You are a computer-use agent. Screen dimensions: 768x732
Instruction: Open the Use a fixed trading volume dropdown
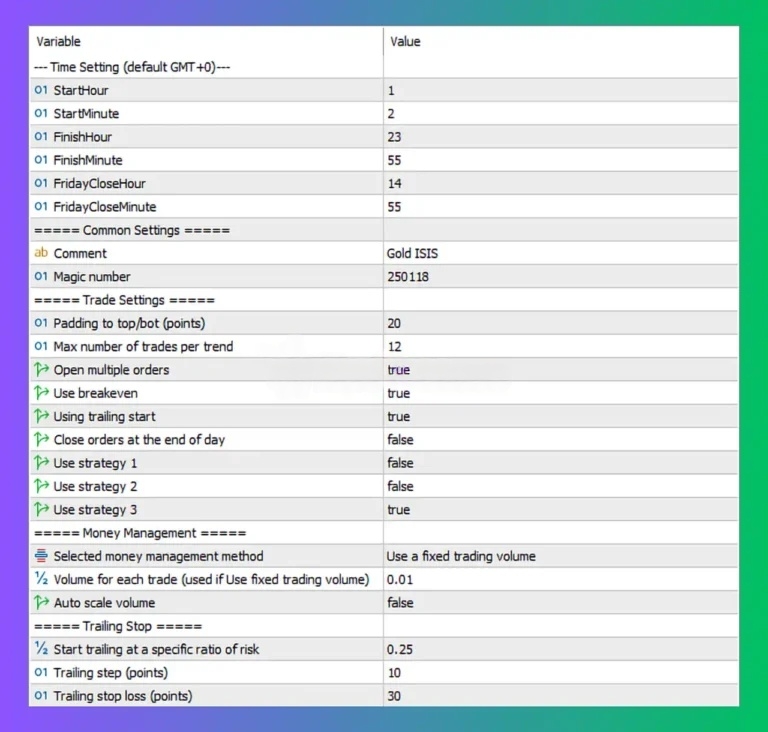[x=460, y=556]
